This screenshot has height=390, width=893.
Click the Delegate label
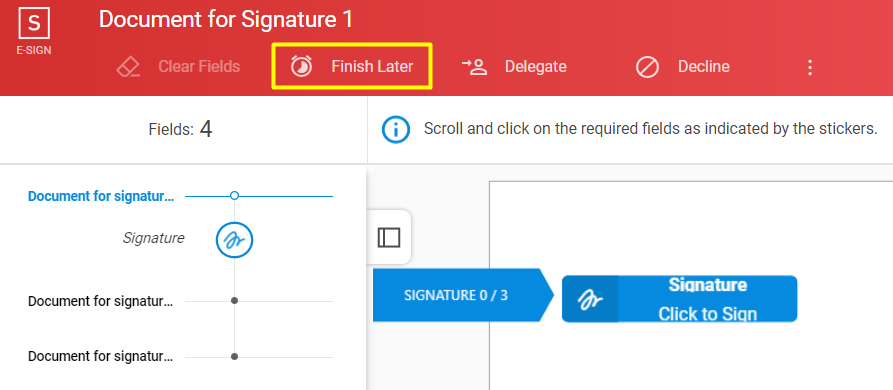(535, 67)
